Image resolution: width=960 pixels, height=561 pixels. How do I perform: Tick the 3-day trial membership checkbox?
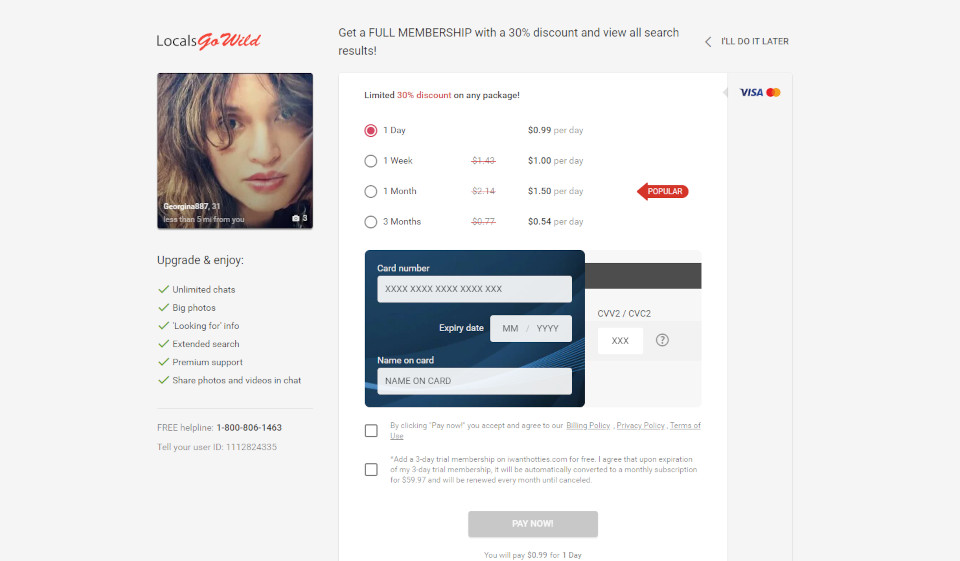pos(371,469)
